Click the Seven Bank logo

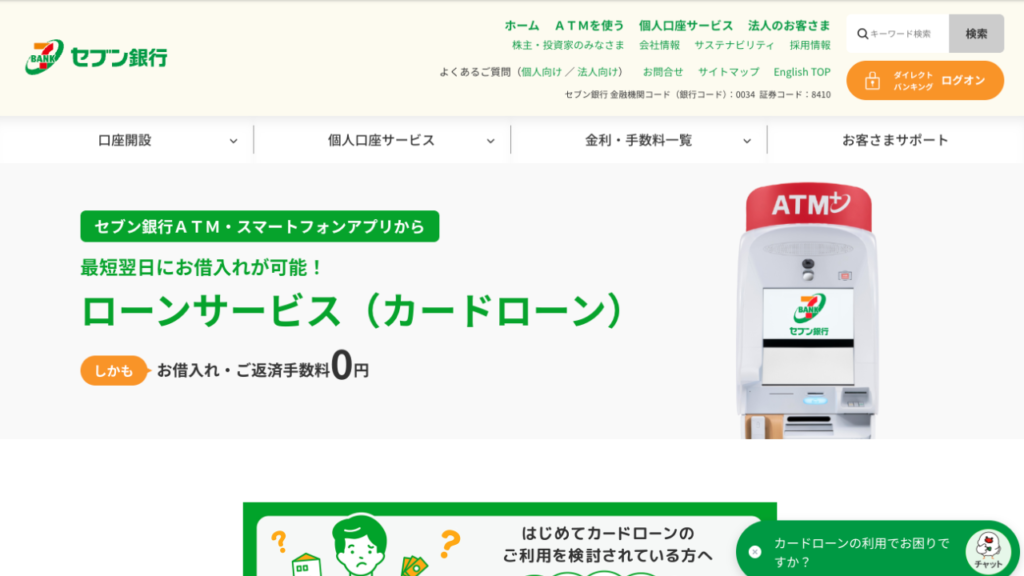pos(96,57)
